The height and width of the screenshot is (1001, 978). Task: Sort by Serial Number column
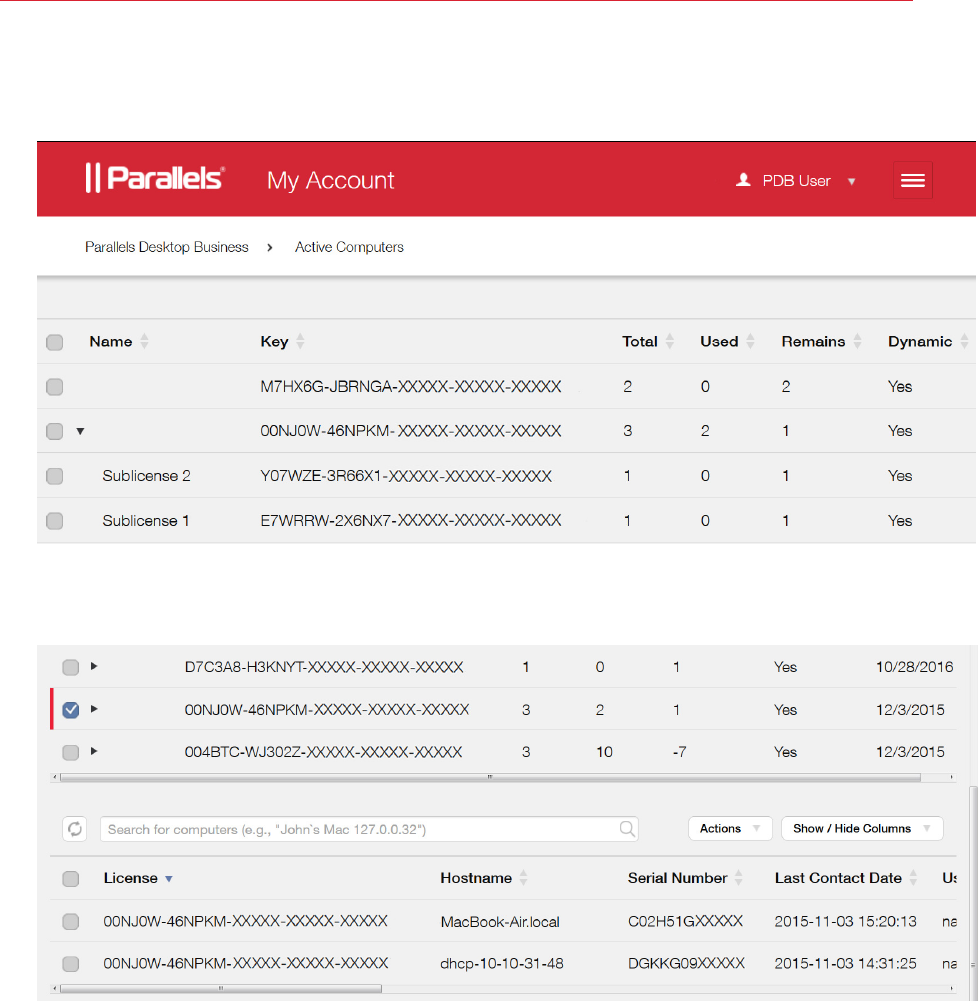click(739, 878)
